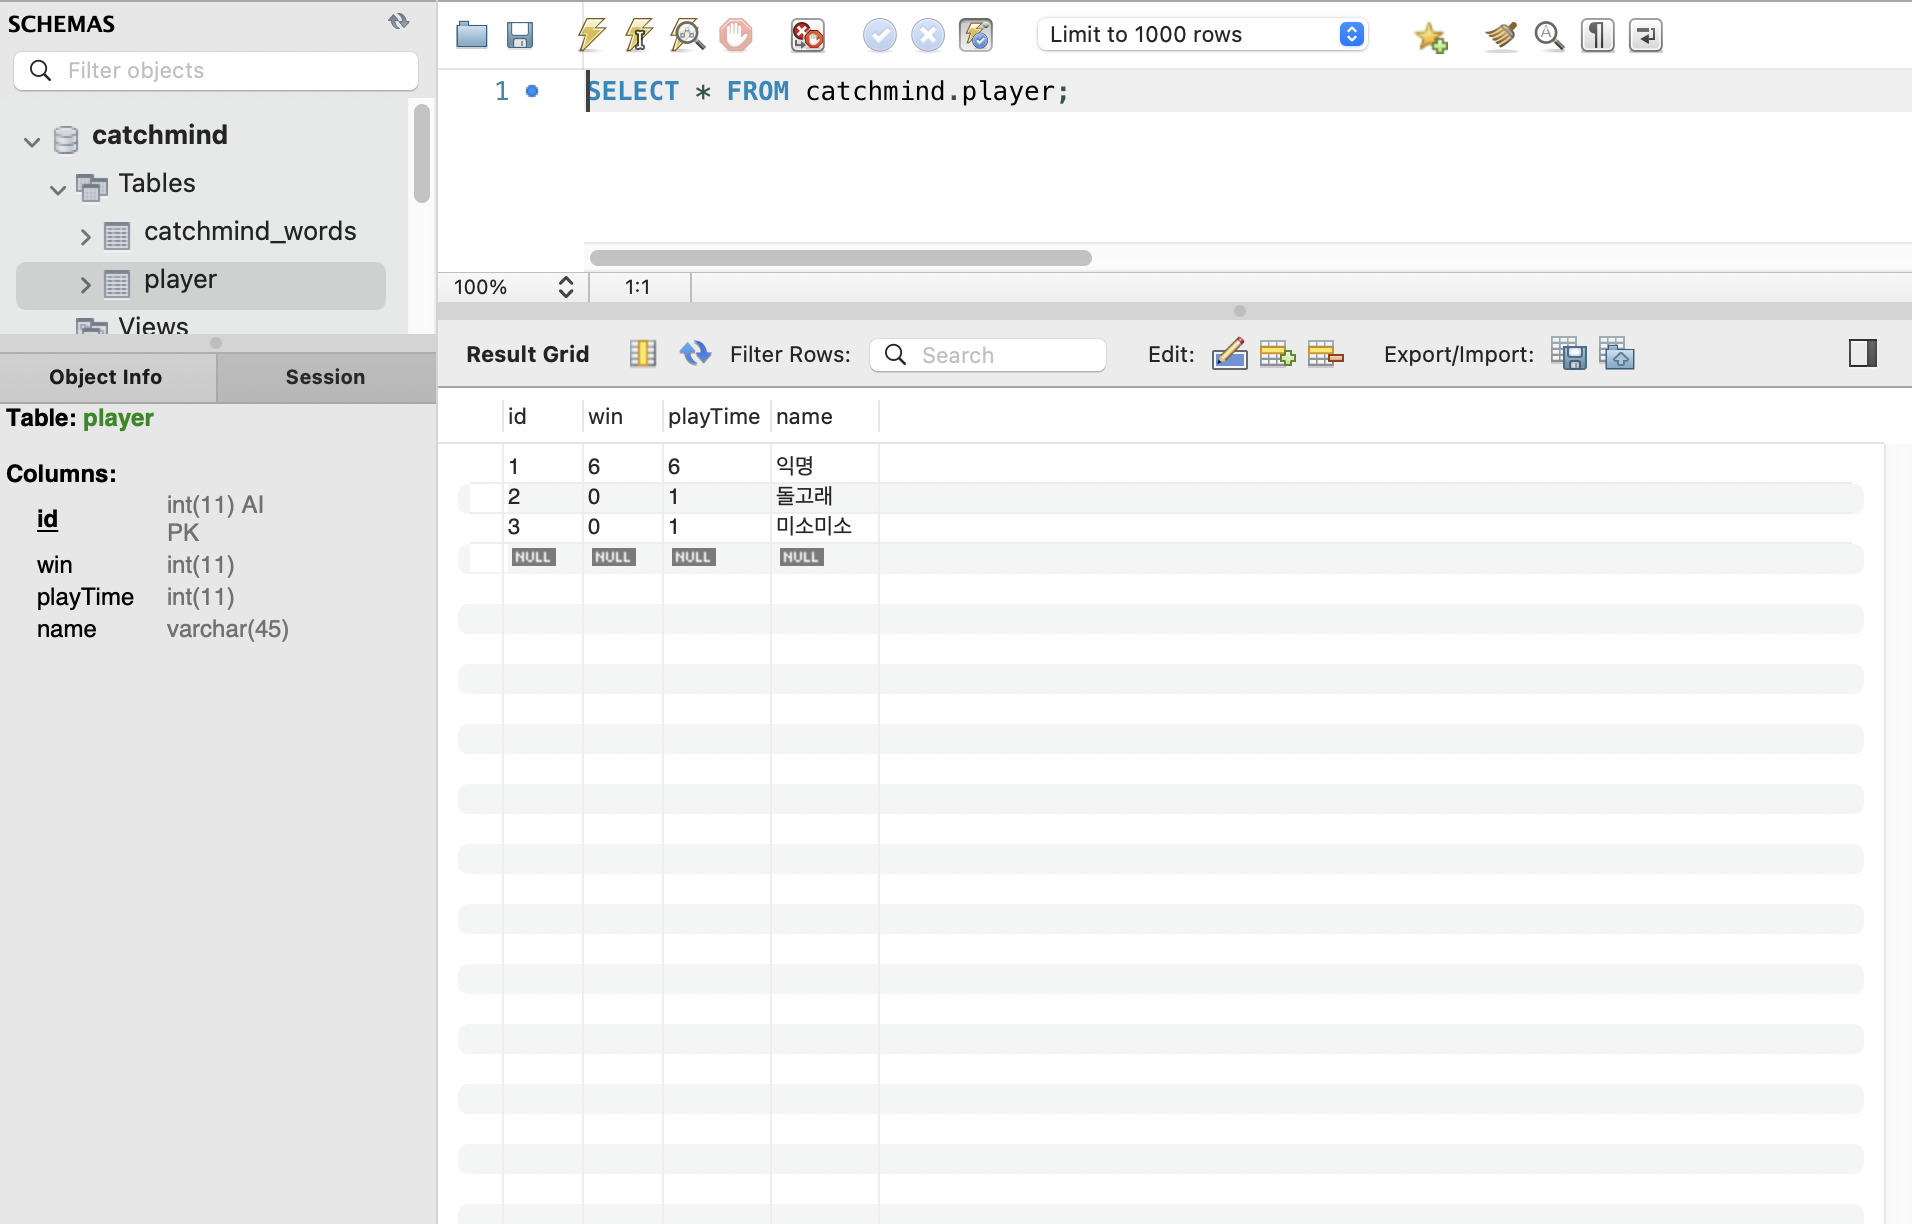The width and height of the screenshot is (1912, 1224).
Task: Click the id column in Object Info
Action: click(47, 518)
